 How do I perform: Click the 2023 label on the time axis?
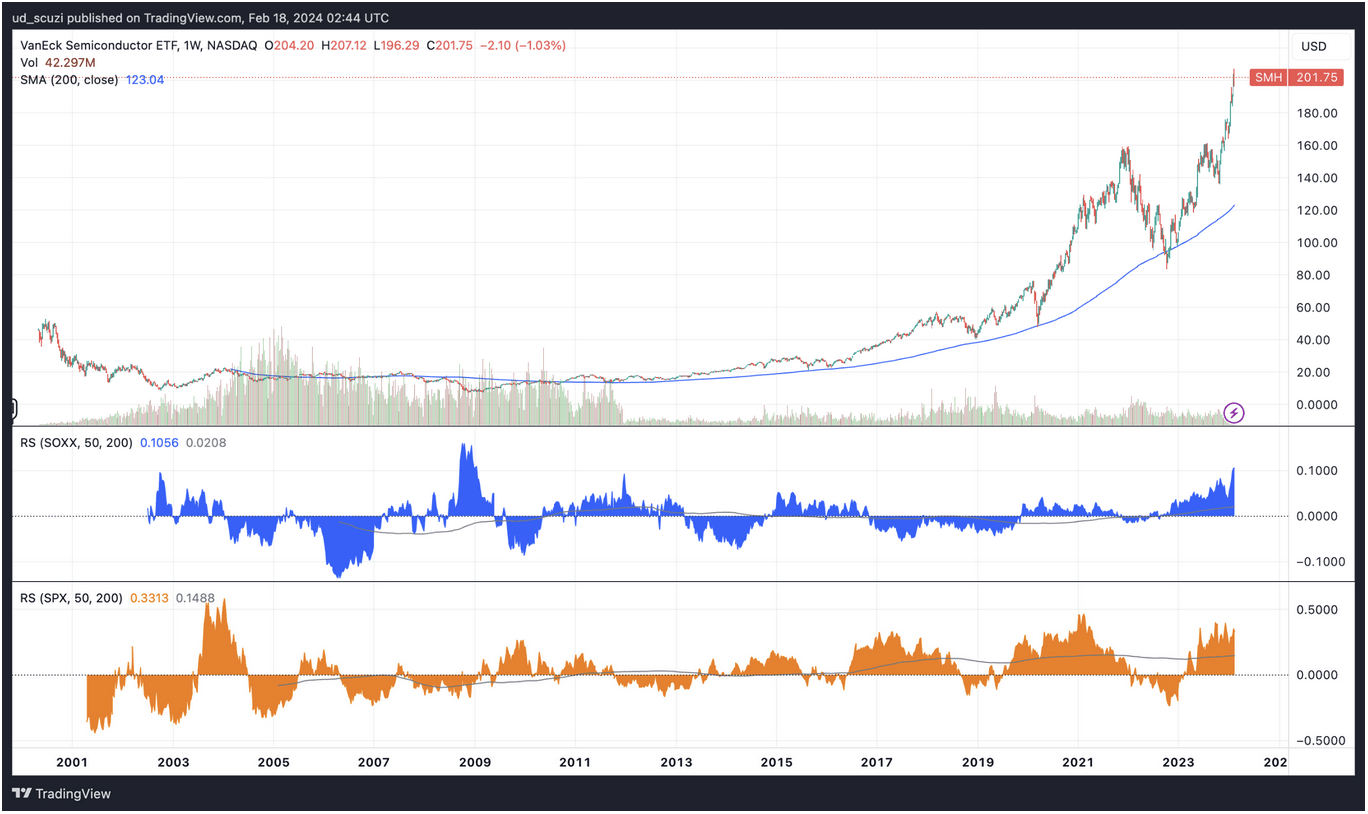pyautogui.click(x=1178, y=762)
